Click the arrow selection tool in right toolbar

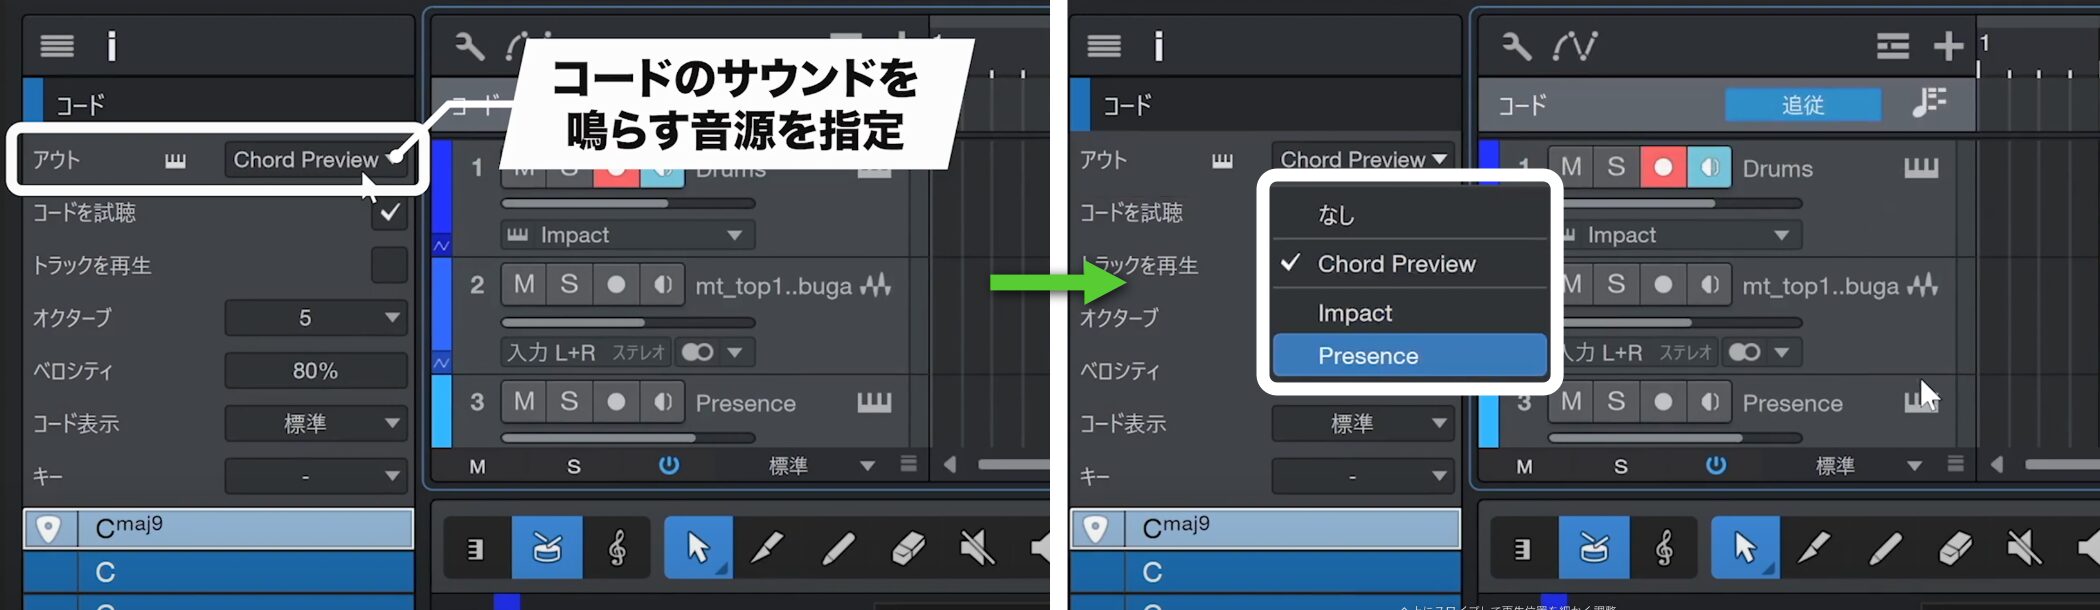tap(1745, 548)
